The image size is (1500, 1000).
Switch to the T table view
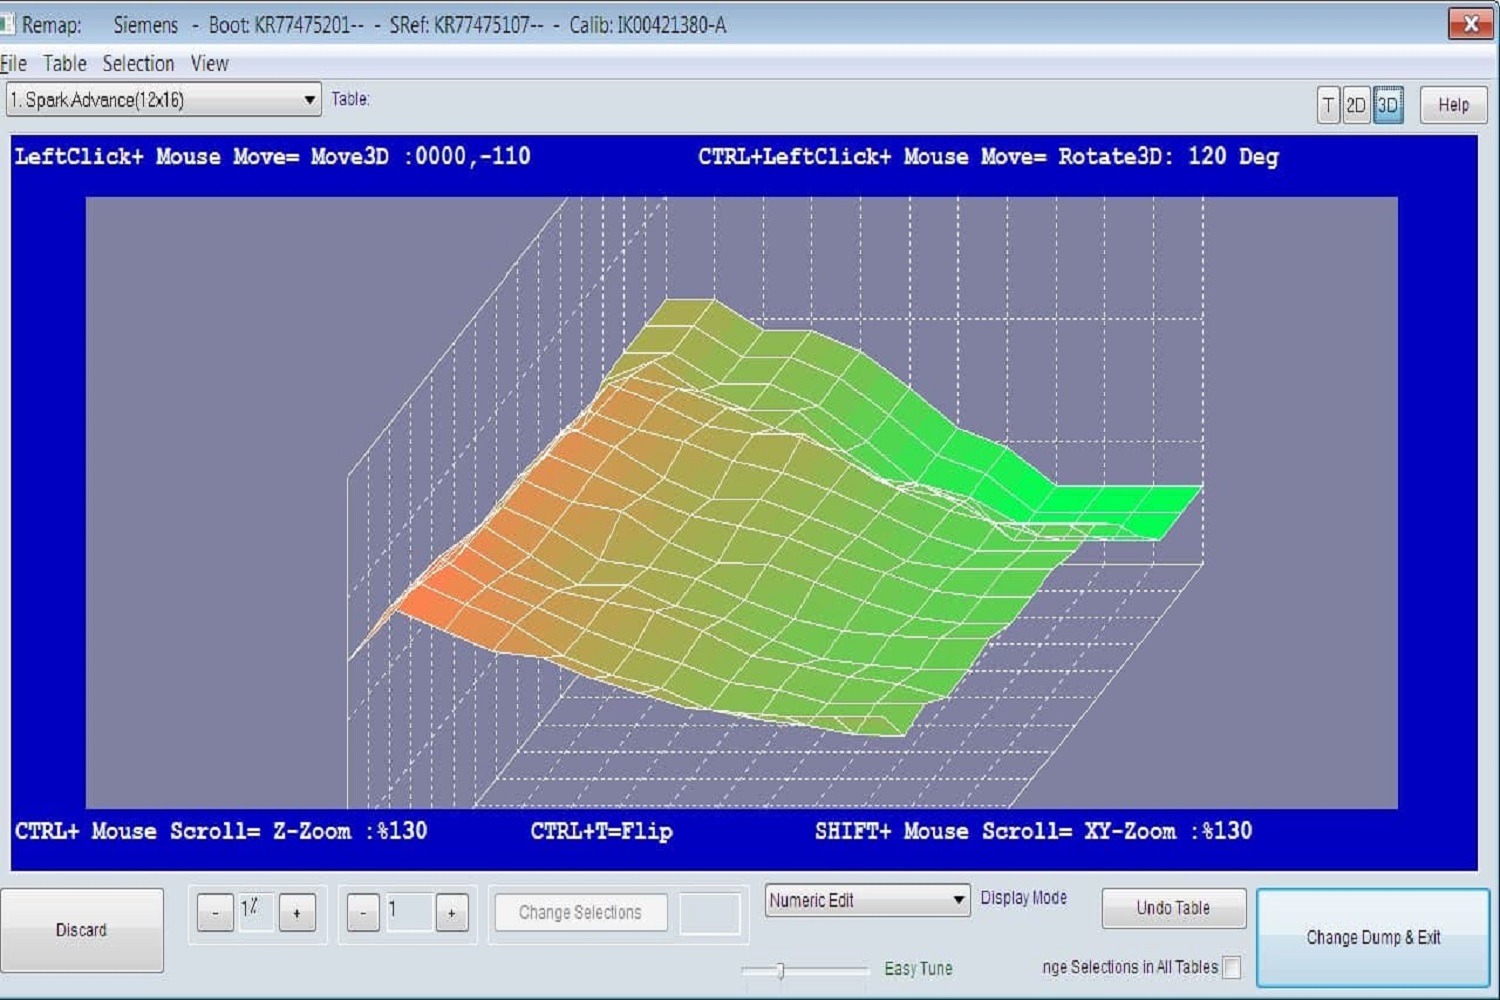click(x=1328, y=105)
